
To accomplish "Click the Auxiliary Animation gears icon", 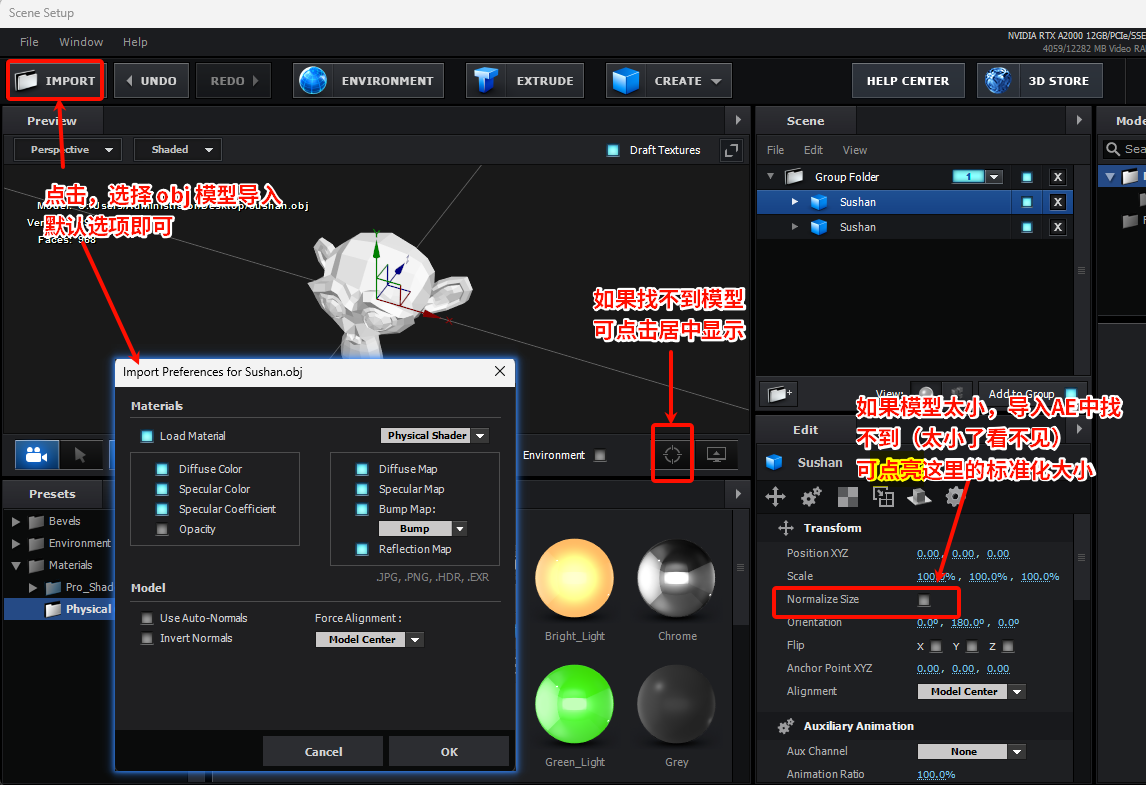I will (786, 726).
